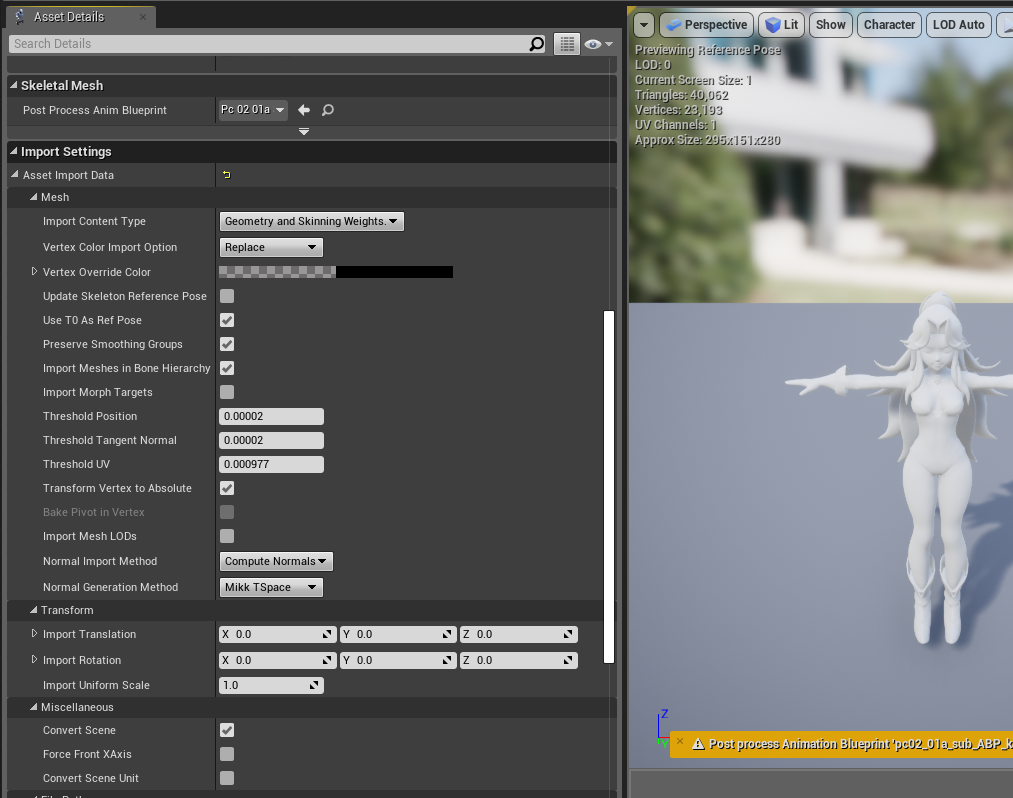The width and height of the screenshot is (1013, 798).
Task: Click the Threshold Position value field
Action: 271,416
